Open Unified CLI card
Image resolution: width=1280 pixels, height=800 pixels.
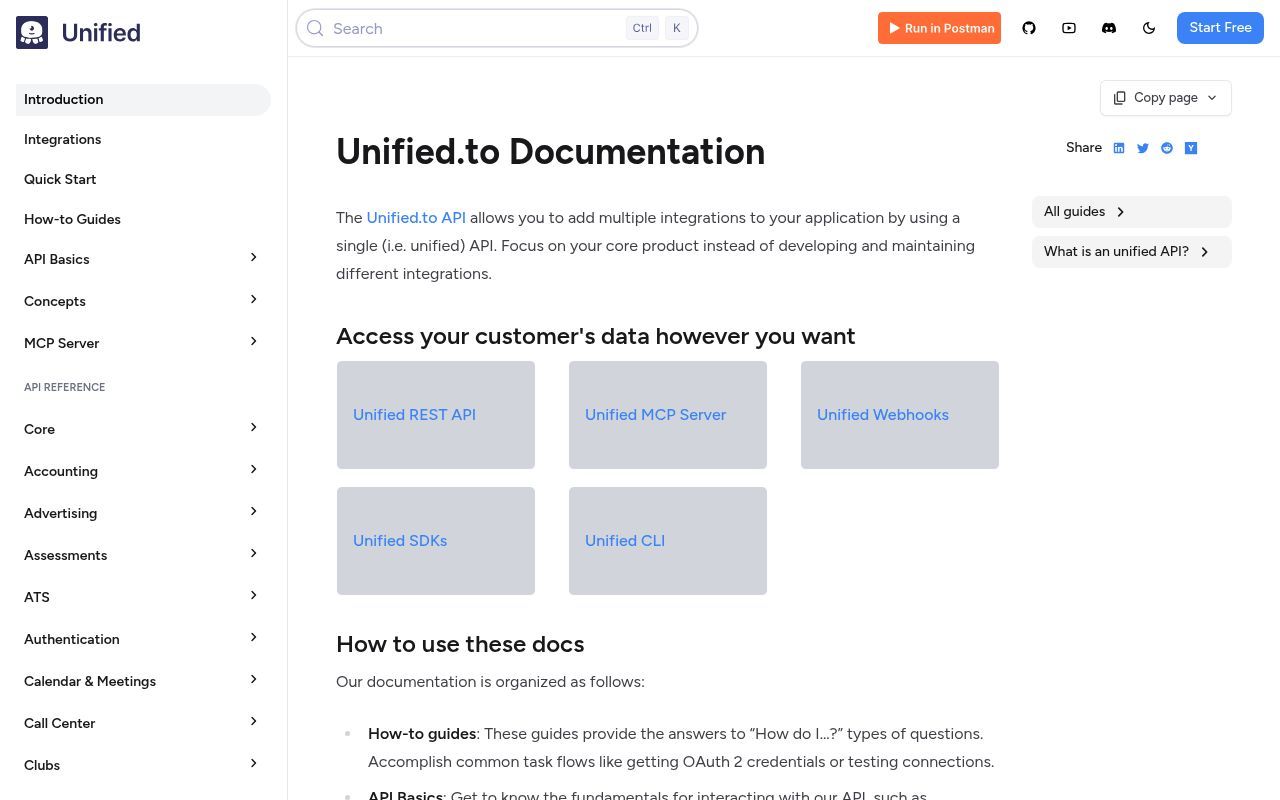coord(668,541)
